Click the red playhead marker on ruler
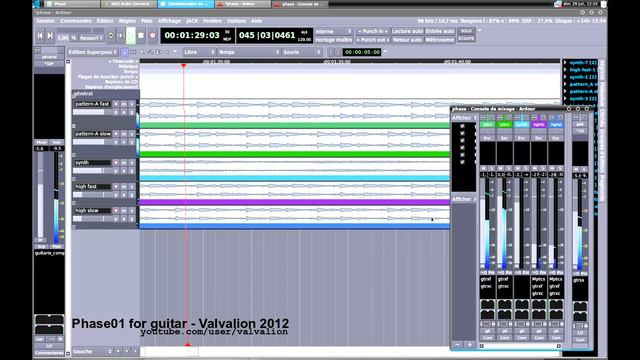Screen dimensions: 640x360 184,66
